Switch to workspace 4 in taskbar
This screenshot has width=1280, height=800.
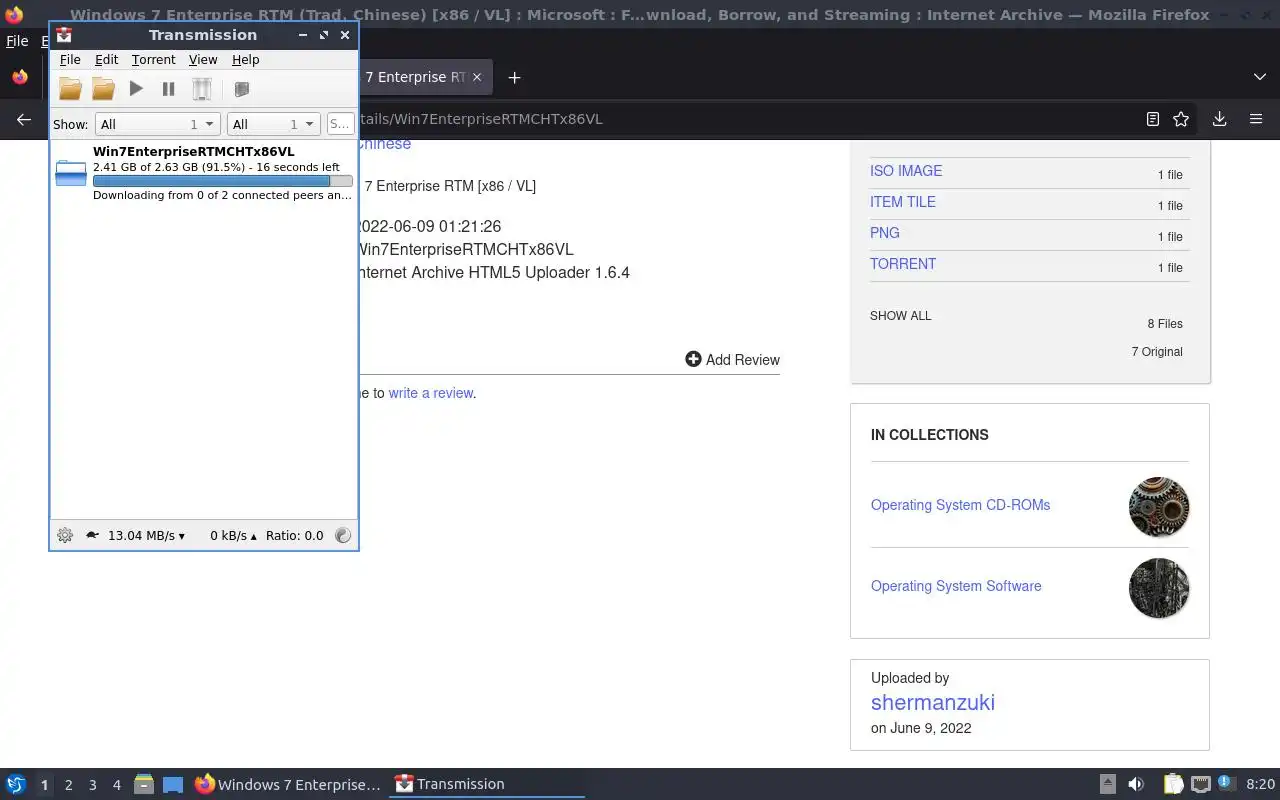(116, 785)
